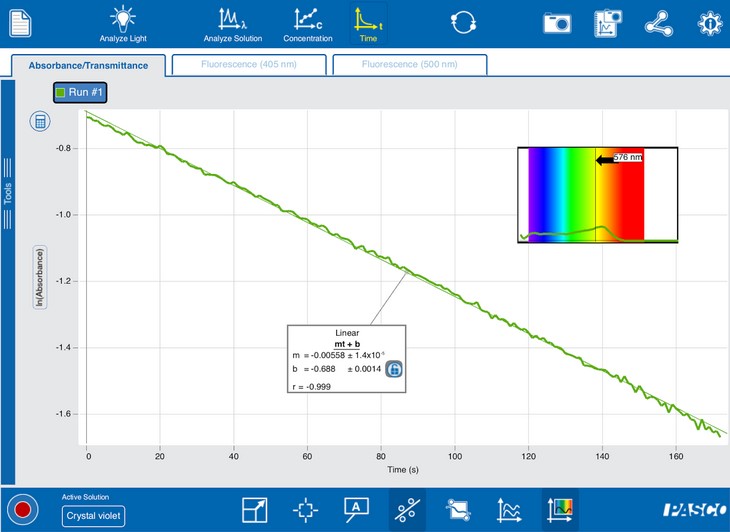730x532 pixels.
Task: Toggle the spectrum overlay graph icon
Action: [560, 510]
